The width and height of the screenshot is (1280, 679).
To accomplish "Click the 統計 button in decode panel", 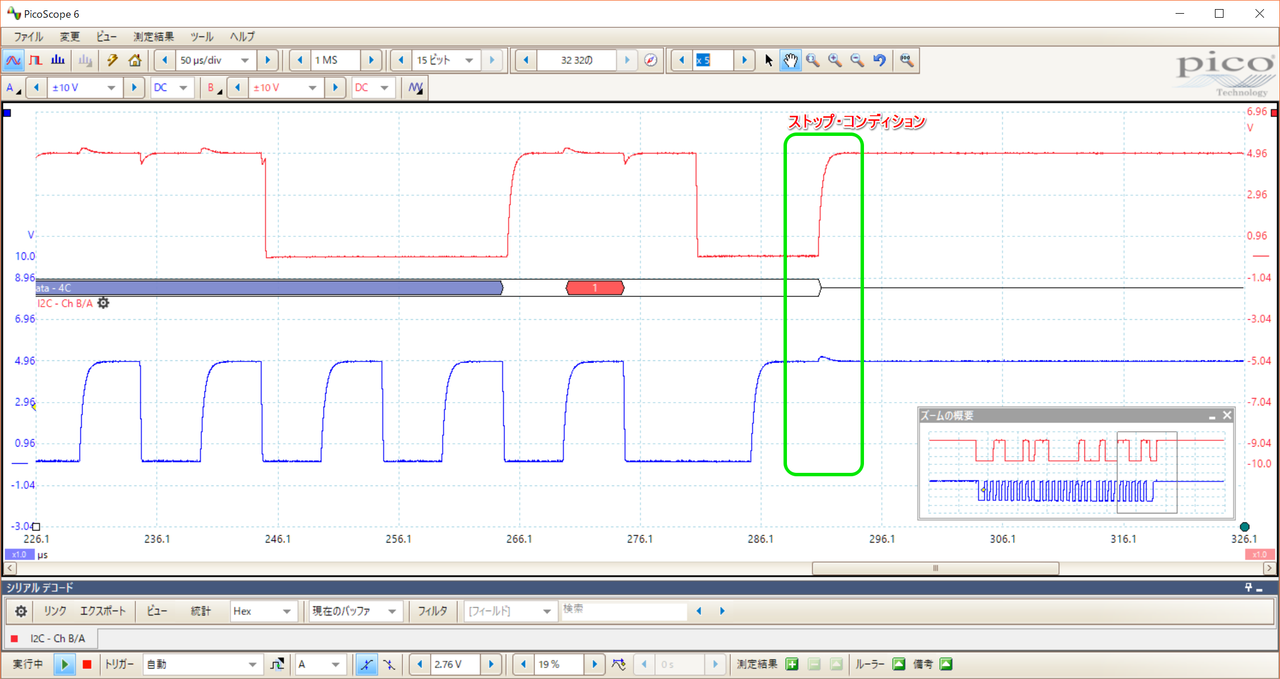I will pyautogui.click(x=201, y=611).
